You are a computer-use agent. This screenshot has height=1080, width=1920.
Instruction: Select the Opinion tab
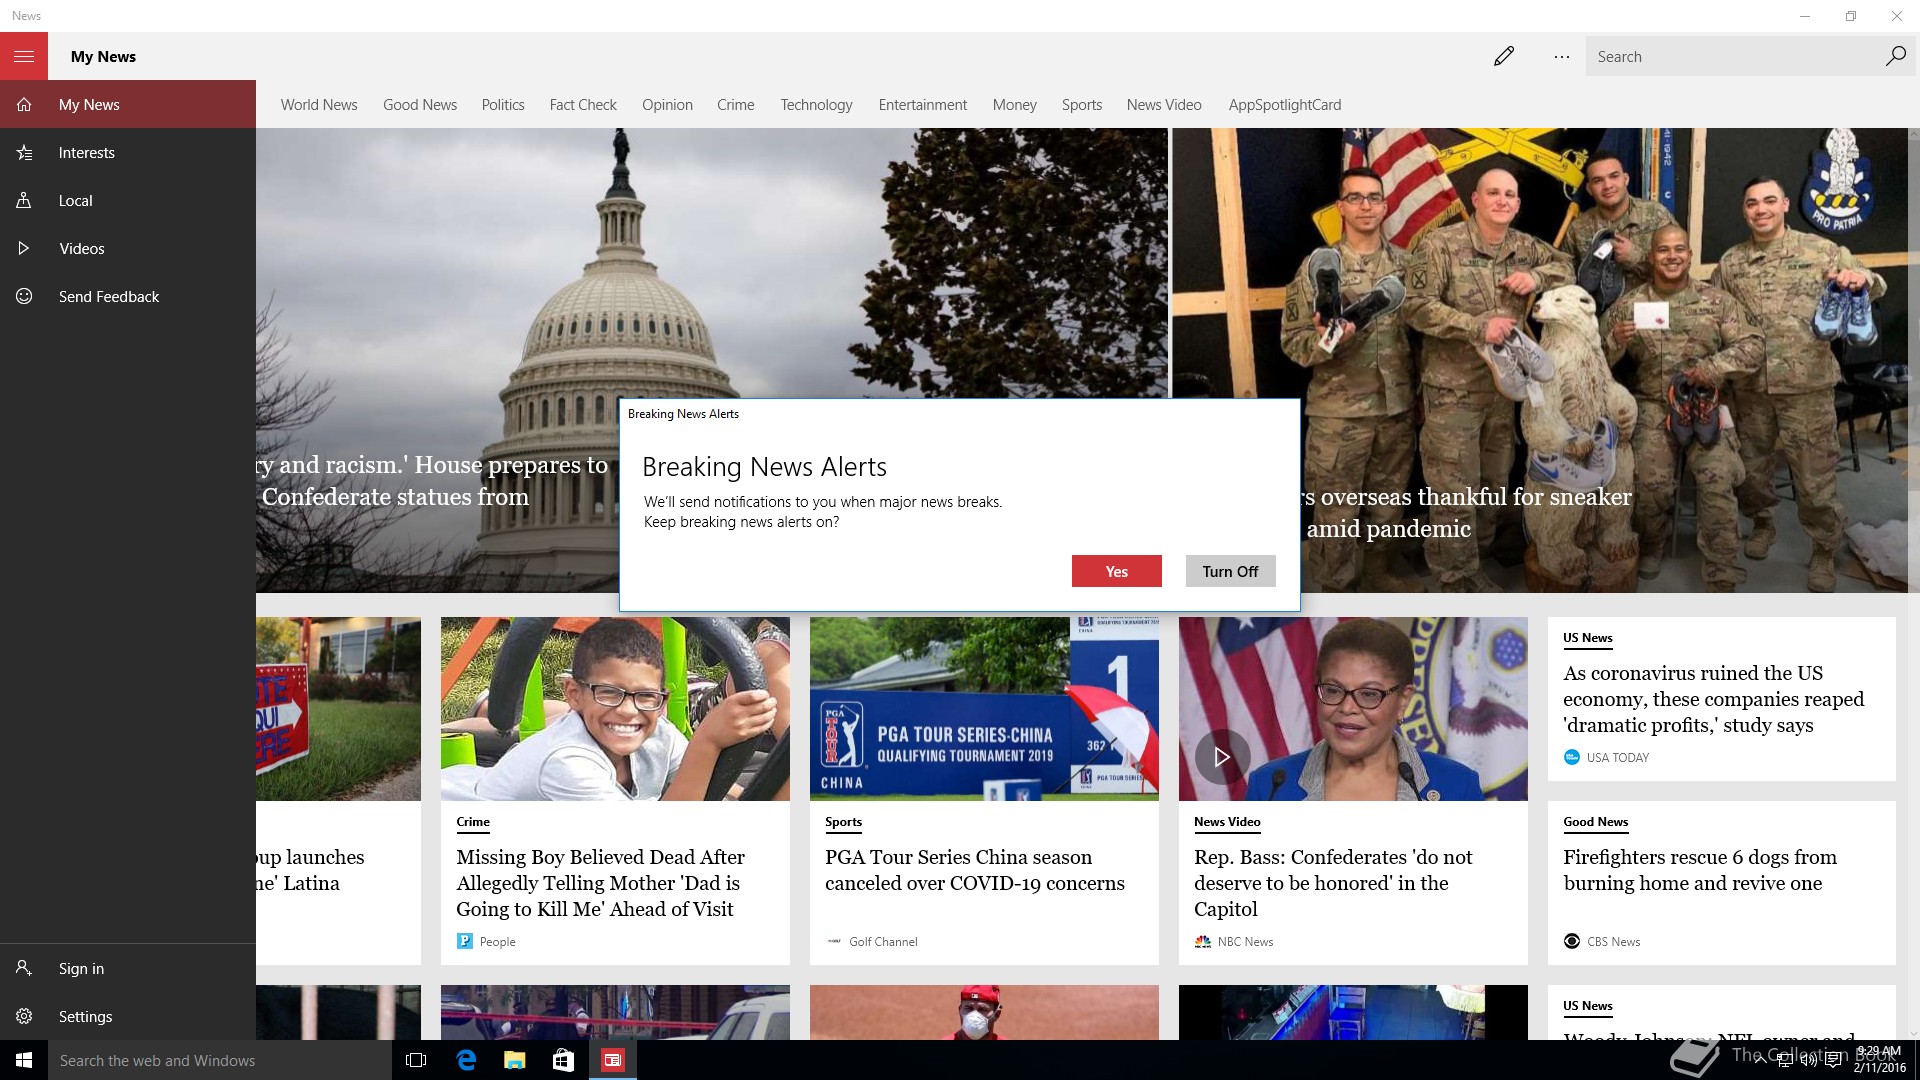click(x=667, y=104)
